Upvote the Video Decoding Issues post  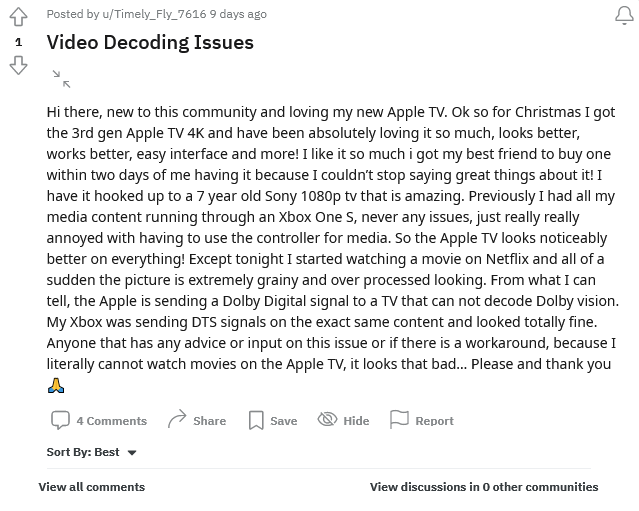(x=18, y=17)
